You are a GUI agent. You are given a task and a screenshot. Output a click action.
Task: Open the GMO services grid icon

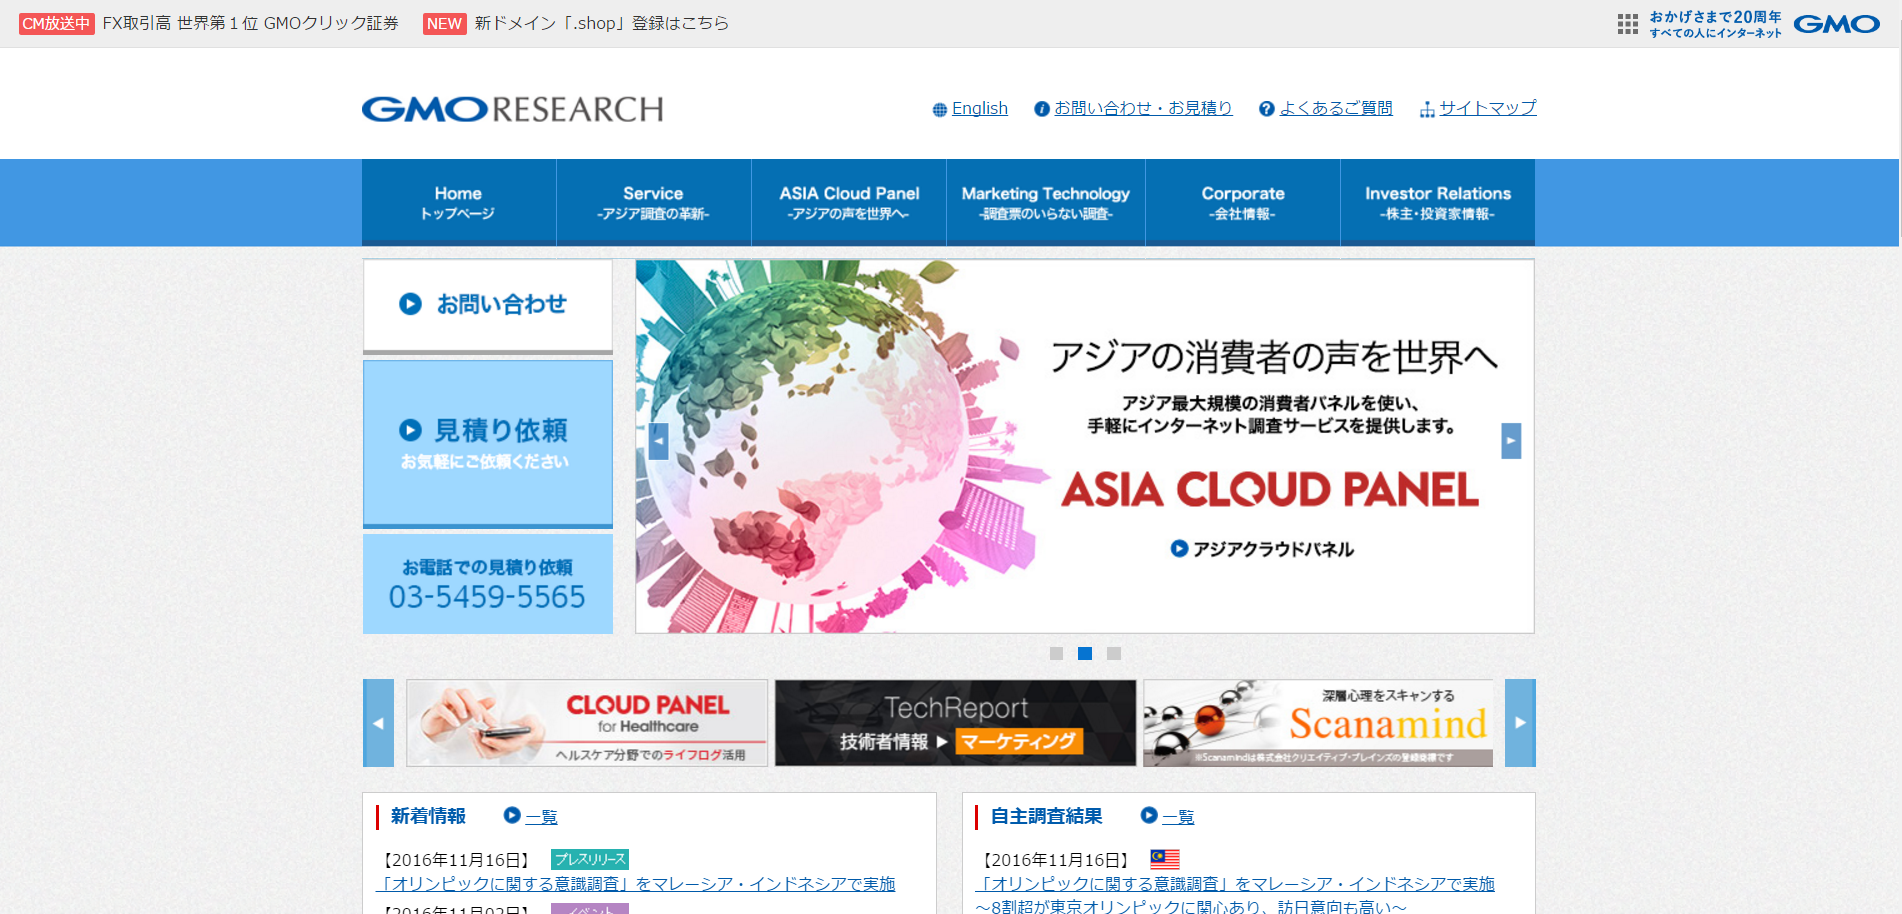pos(1627,24)
